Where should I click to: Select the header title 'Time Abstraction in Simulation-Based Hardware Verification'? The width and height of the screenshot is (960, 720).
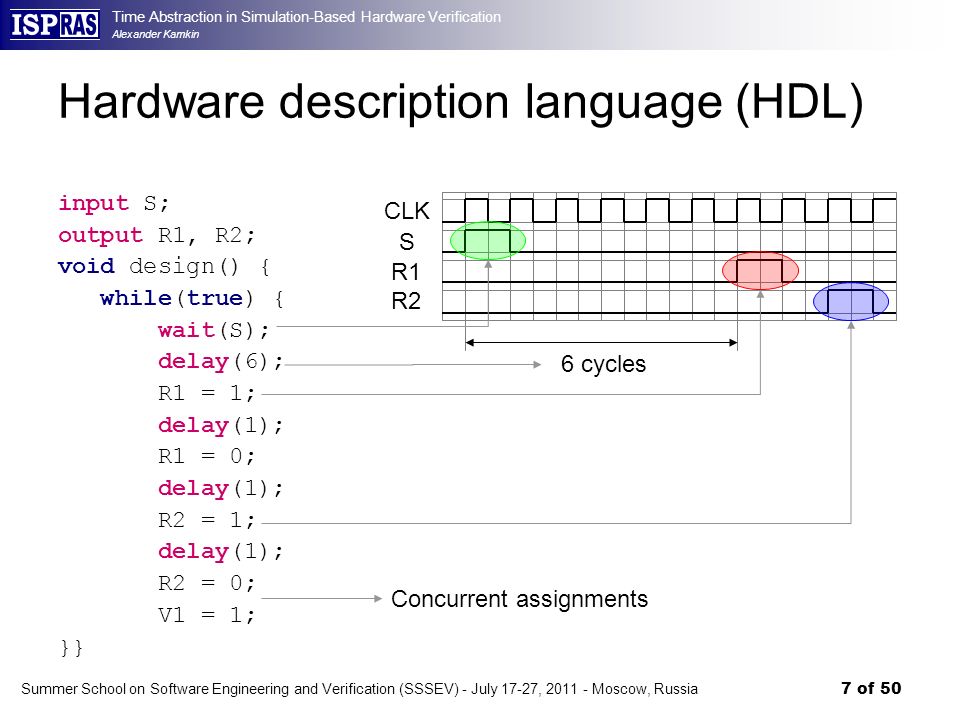click(306, 17)
